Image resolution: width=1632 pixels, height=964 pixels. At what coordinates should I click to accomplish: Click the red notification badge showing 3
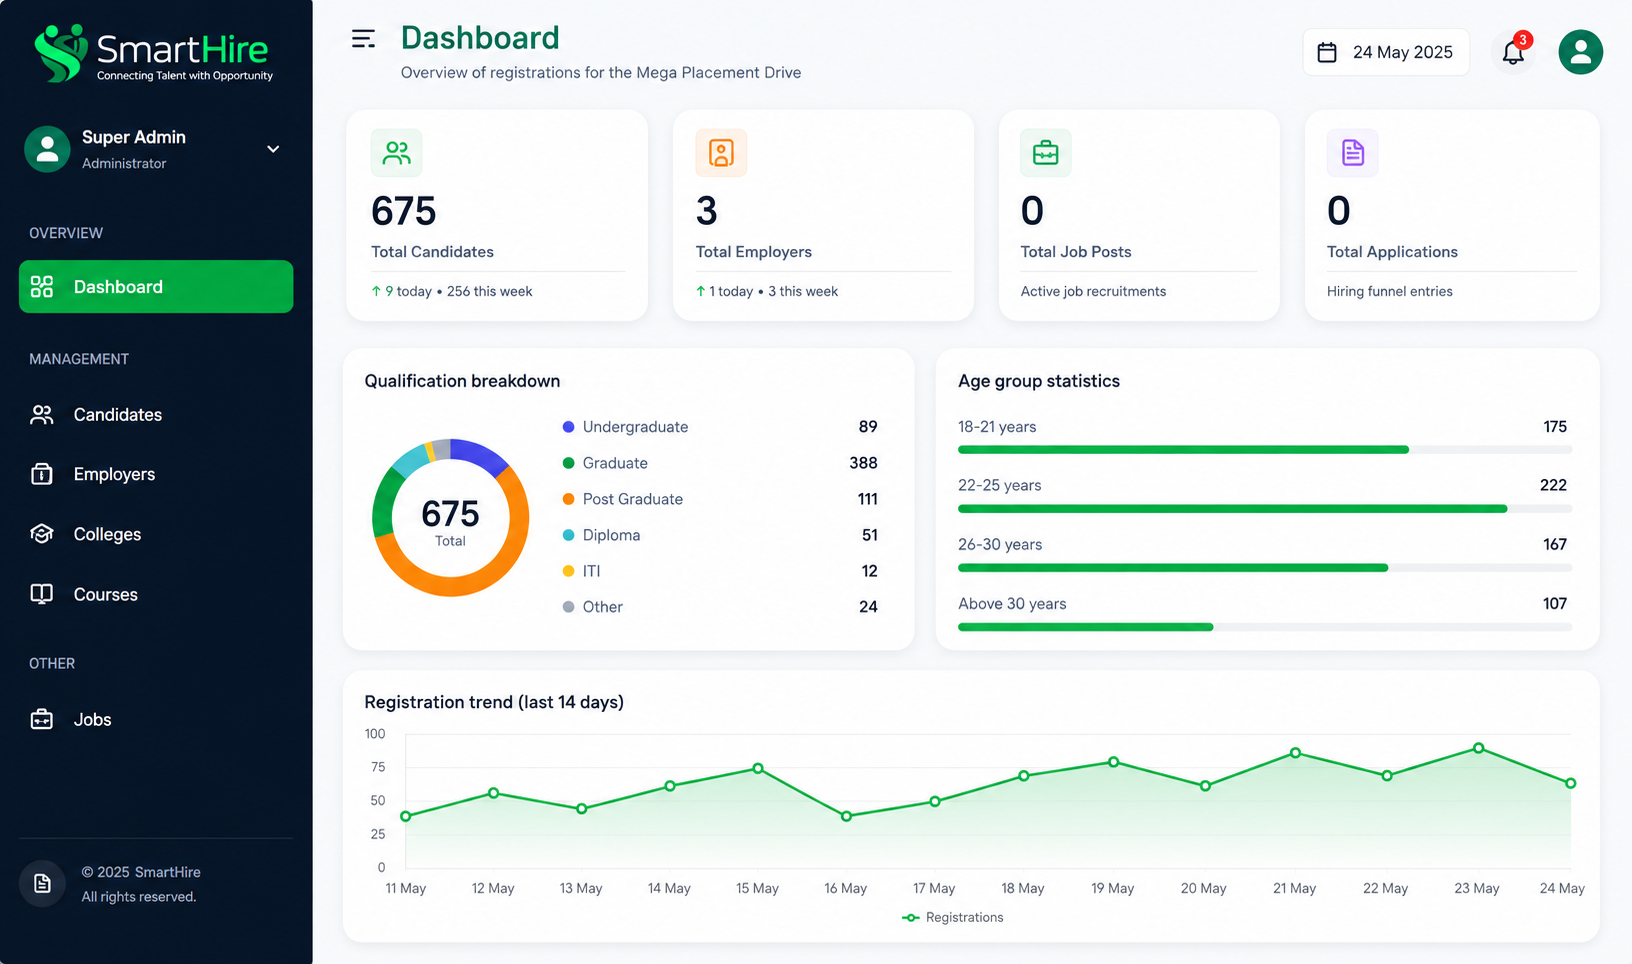[1522, 40]
